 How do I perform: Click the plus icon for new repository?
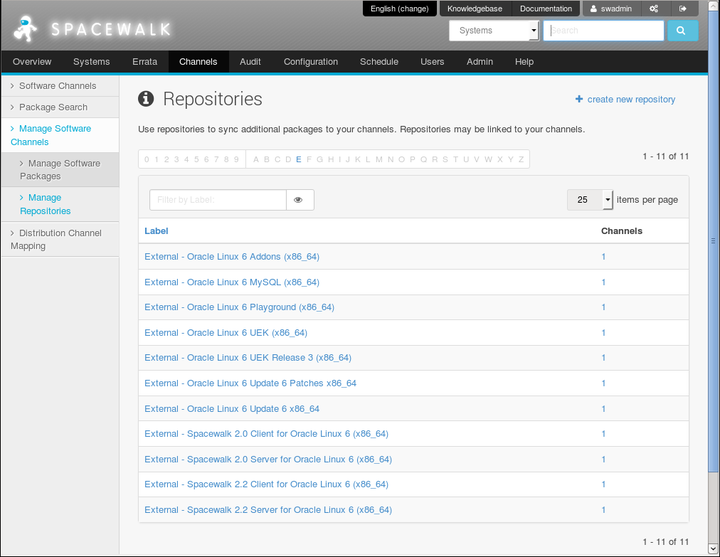point(579,99)
